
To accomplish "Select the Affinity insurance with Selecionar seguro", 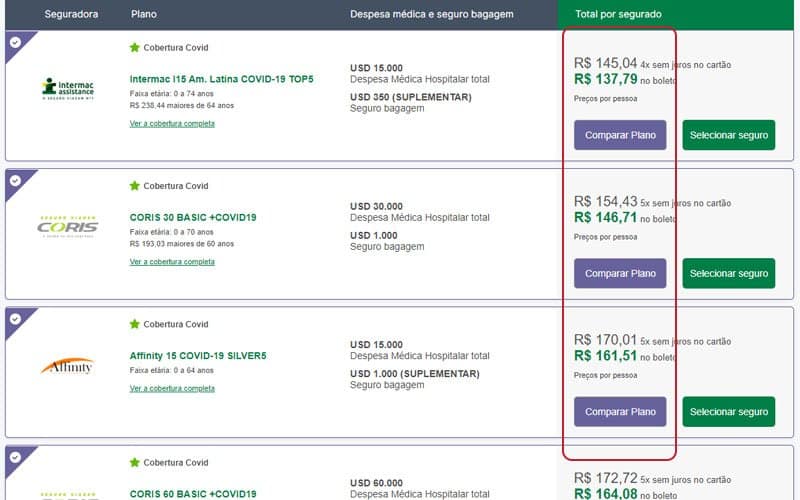I will point(729,412).
